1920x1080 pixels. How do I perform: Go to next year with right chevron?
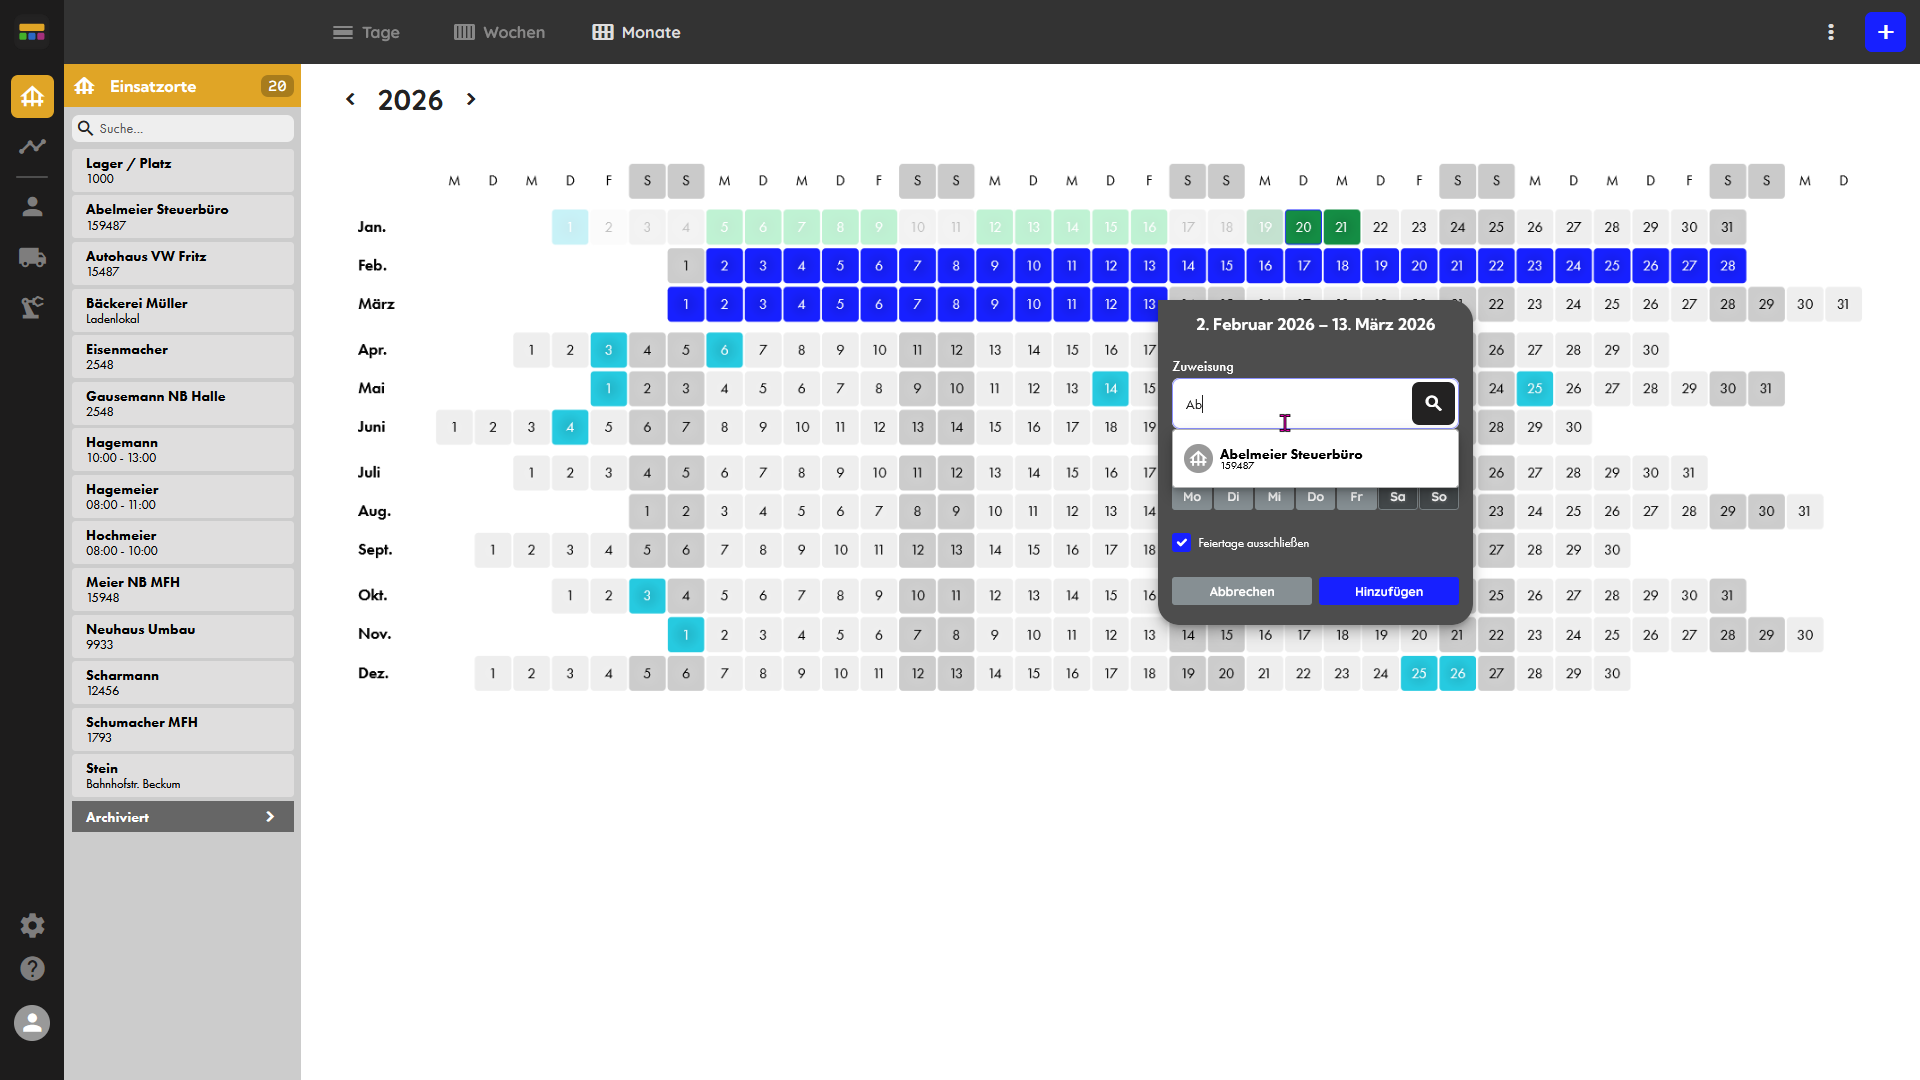click(x=471, y=99)
